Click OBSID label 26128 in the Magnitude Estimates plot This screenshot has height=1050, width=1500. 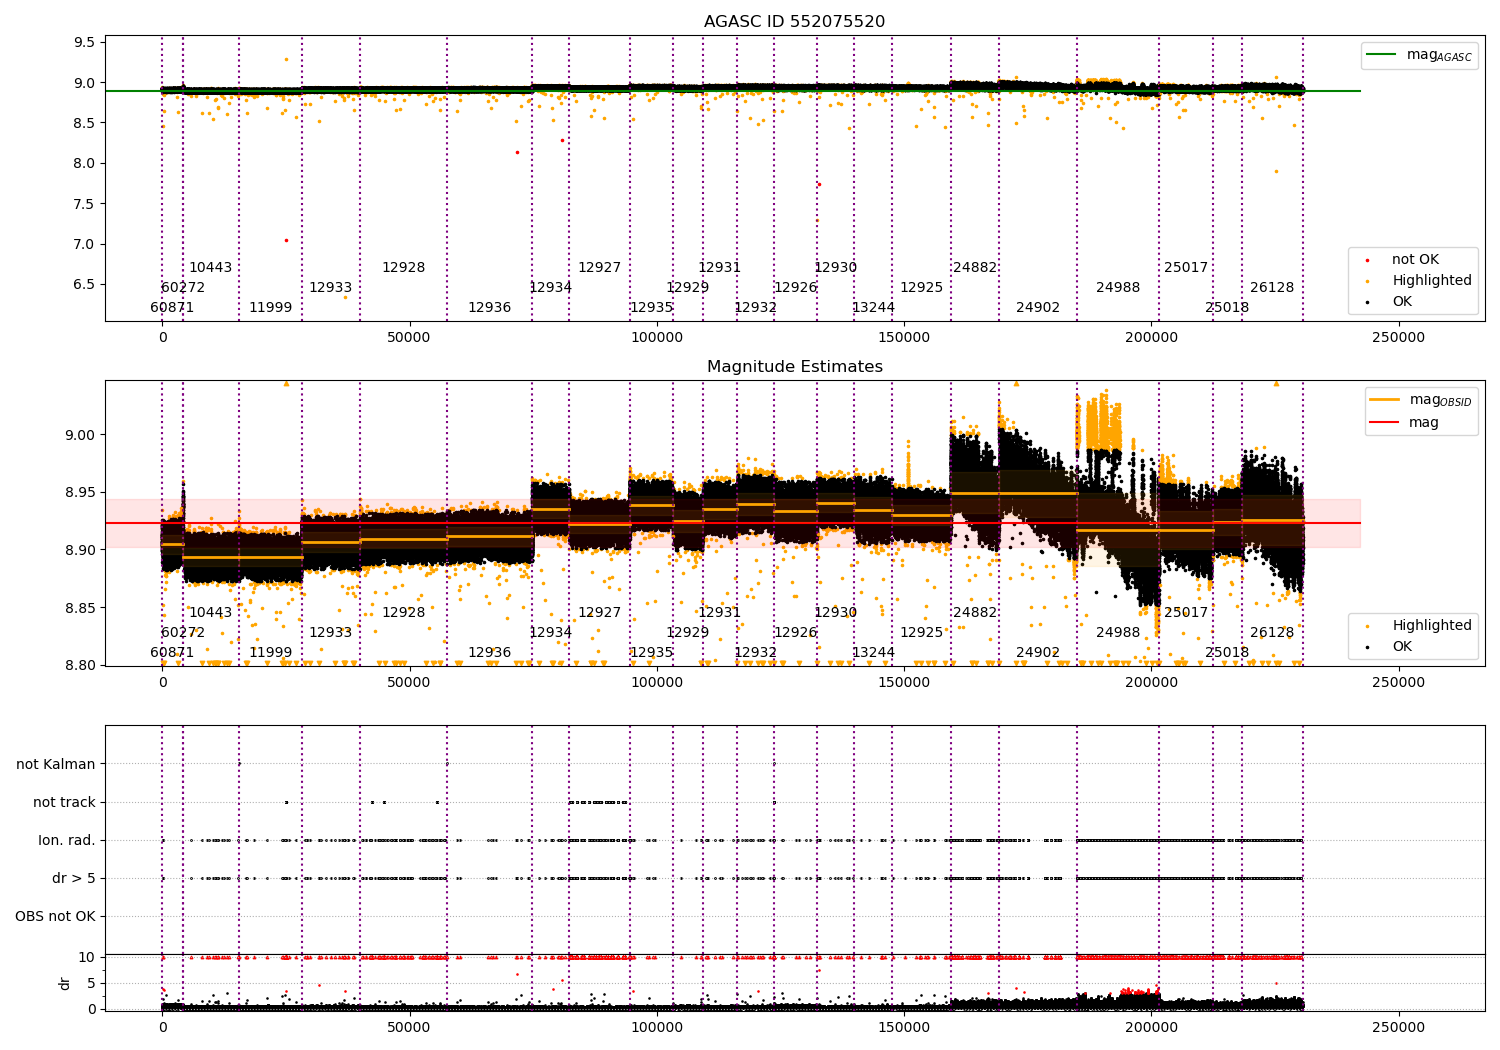(x=1272, y=633)
